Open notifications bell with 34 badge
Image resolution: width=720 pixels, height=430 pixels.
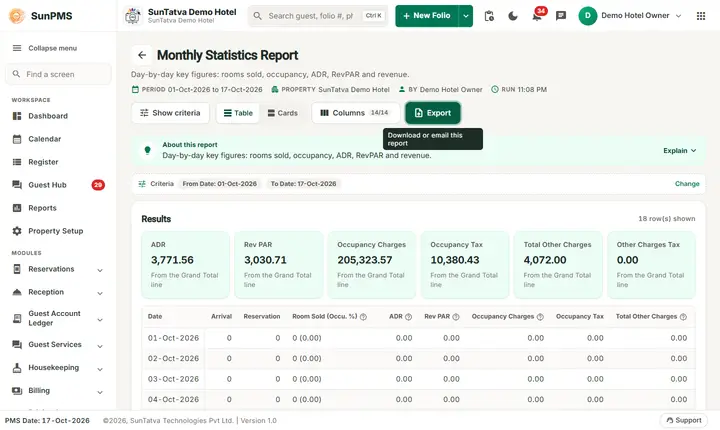click(536, 16)
